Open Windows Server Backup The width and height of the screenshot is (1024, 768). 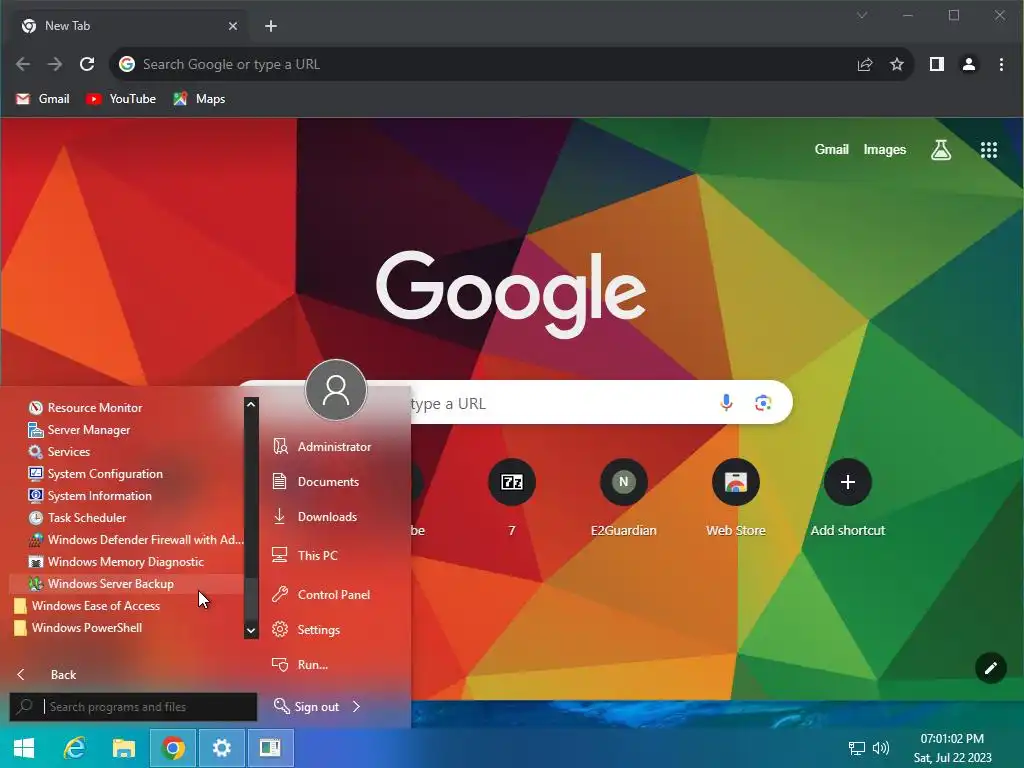pyautogui.click(x=127, y=584)
